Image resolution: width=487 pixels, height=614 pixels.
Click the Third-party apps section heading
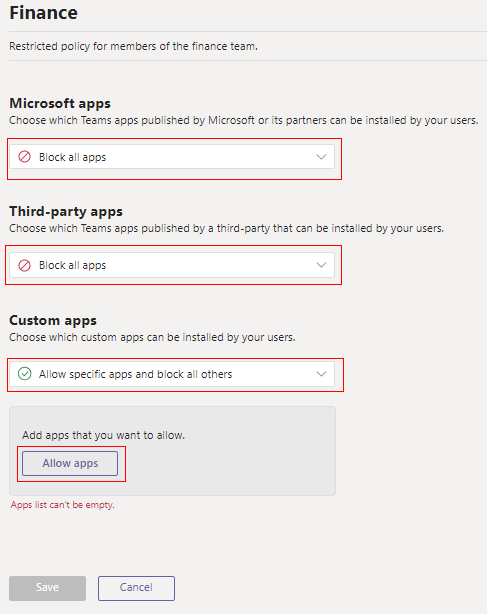(x=66, y=211)
